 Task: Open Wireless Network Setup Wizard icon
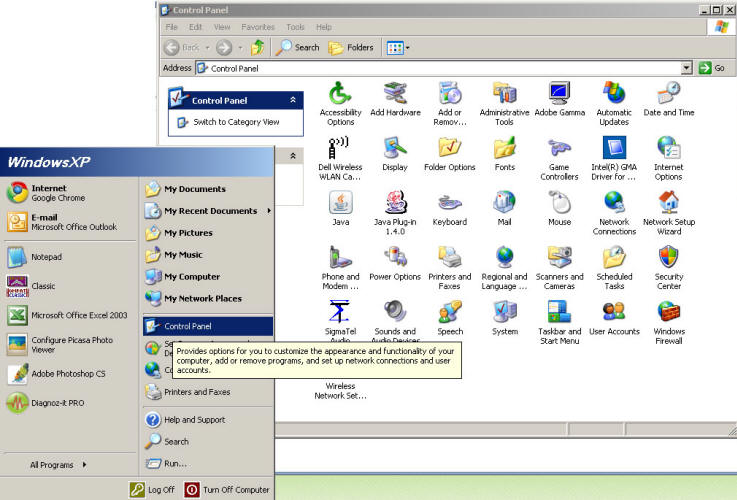[340, 391]
